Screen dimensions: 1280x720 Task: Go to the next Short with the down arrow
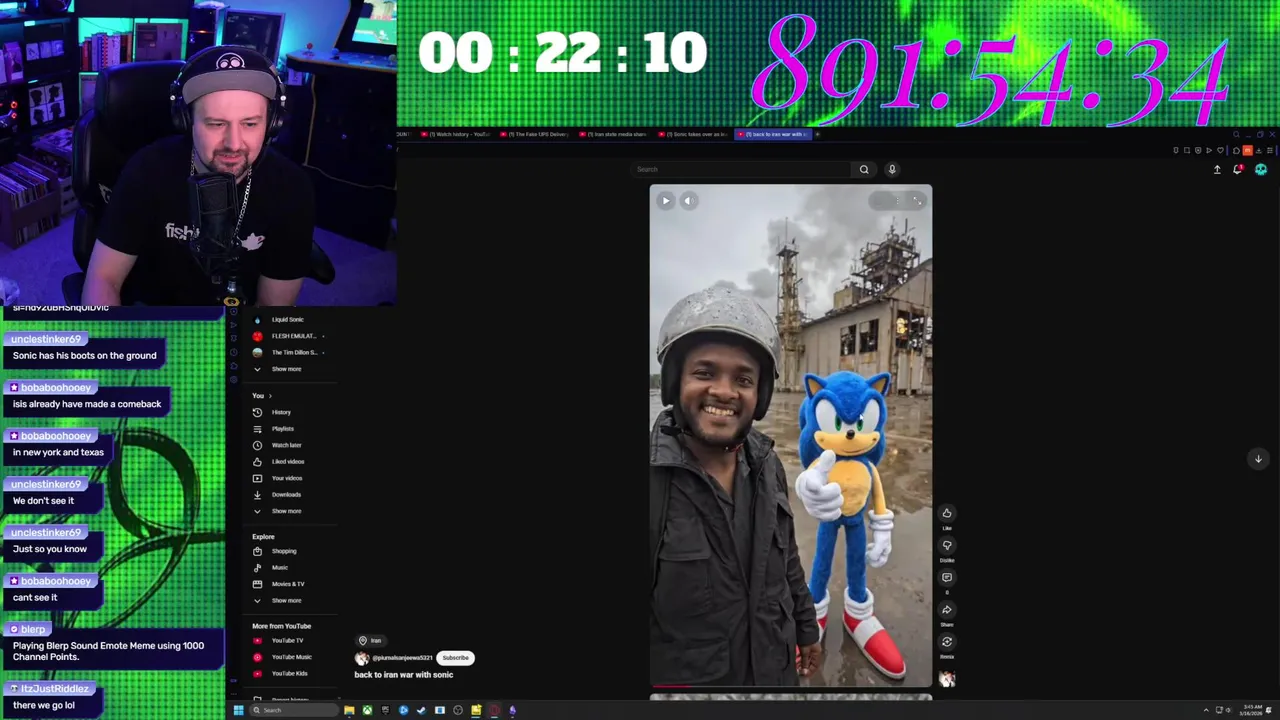[x=1258, y=459]
